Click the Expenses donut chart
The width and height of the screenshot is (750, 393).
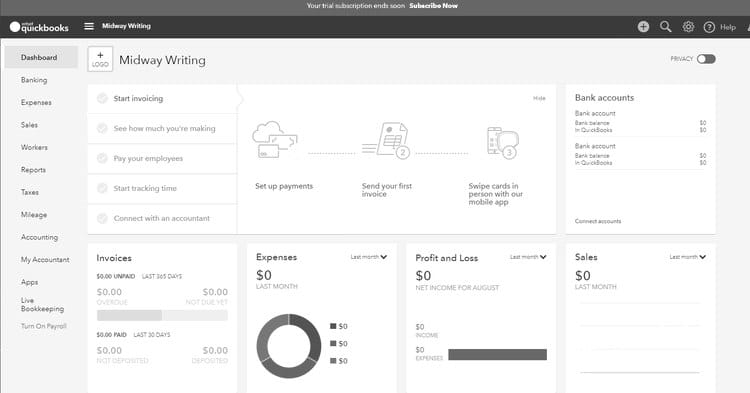point(289,346)
